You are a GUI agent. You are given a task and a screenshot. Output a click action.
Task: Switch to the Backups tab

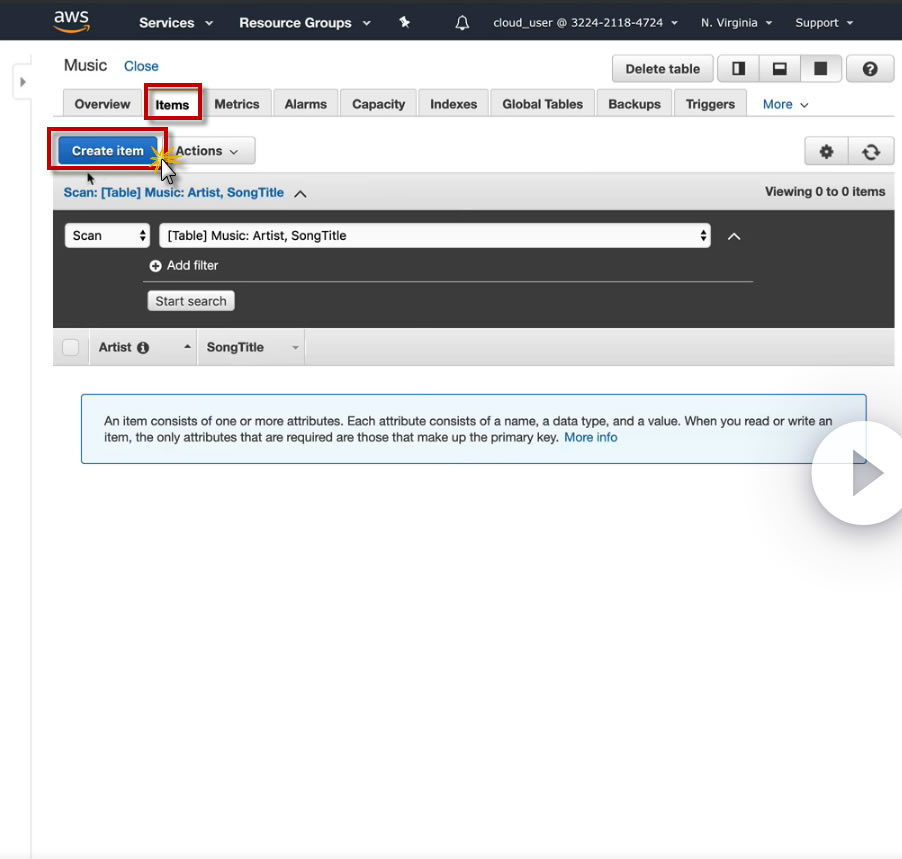pyautogui.click(x=635, y=104)
